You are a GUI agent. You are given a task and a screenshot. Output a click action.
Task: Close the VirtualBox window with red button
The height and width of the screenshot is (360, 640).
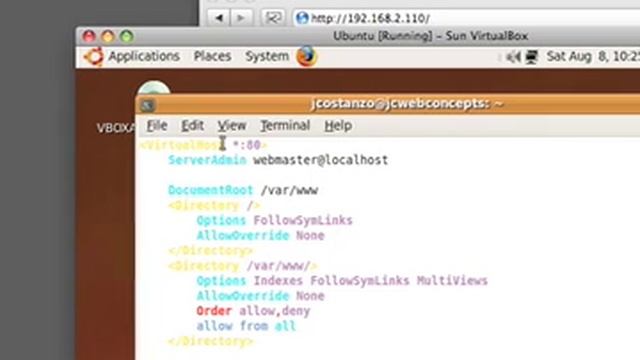[x=89, y=36]
